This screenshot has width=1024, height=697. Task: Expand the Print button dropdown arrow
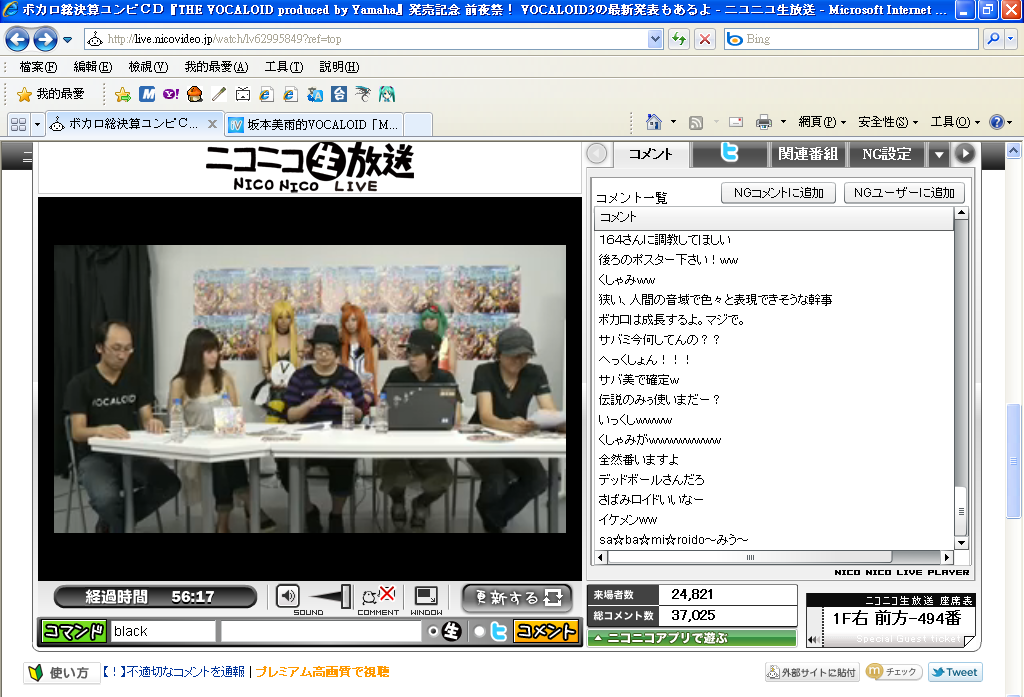pyautogui.click(x=783, y=122)
